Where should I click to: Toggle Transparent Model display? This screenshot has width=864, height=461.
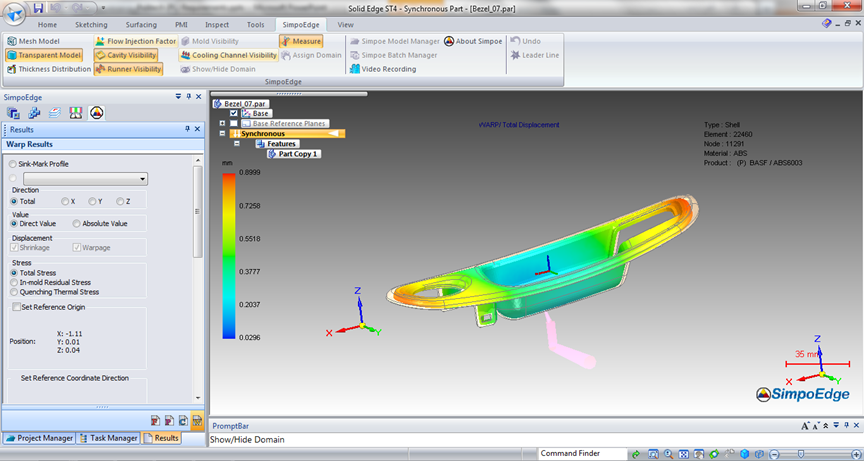44,55
